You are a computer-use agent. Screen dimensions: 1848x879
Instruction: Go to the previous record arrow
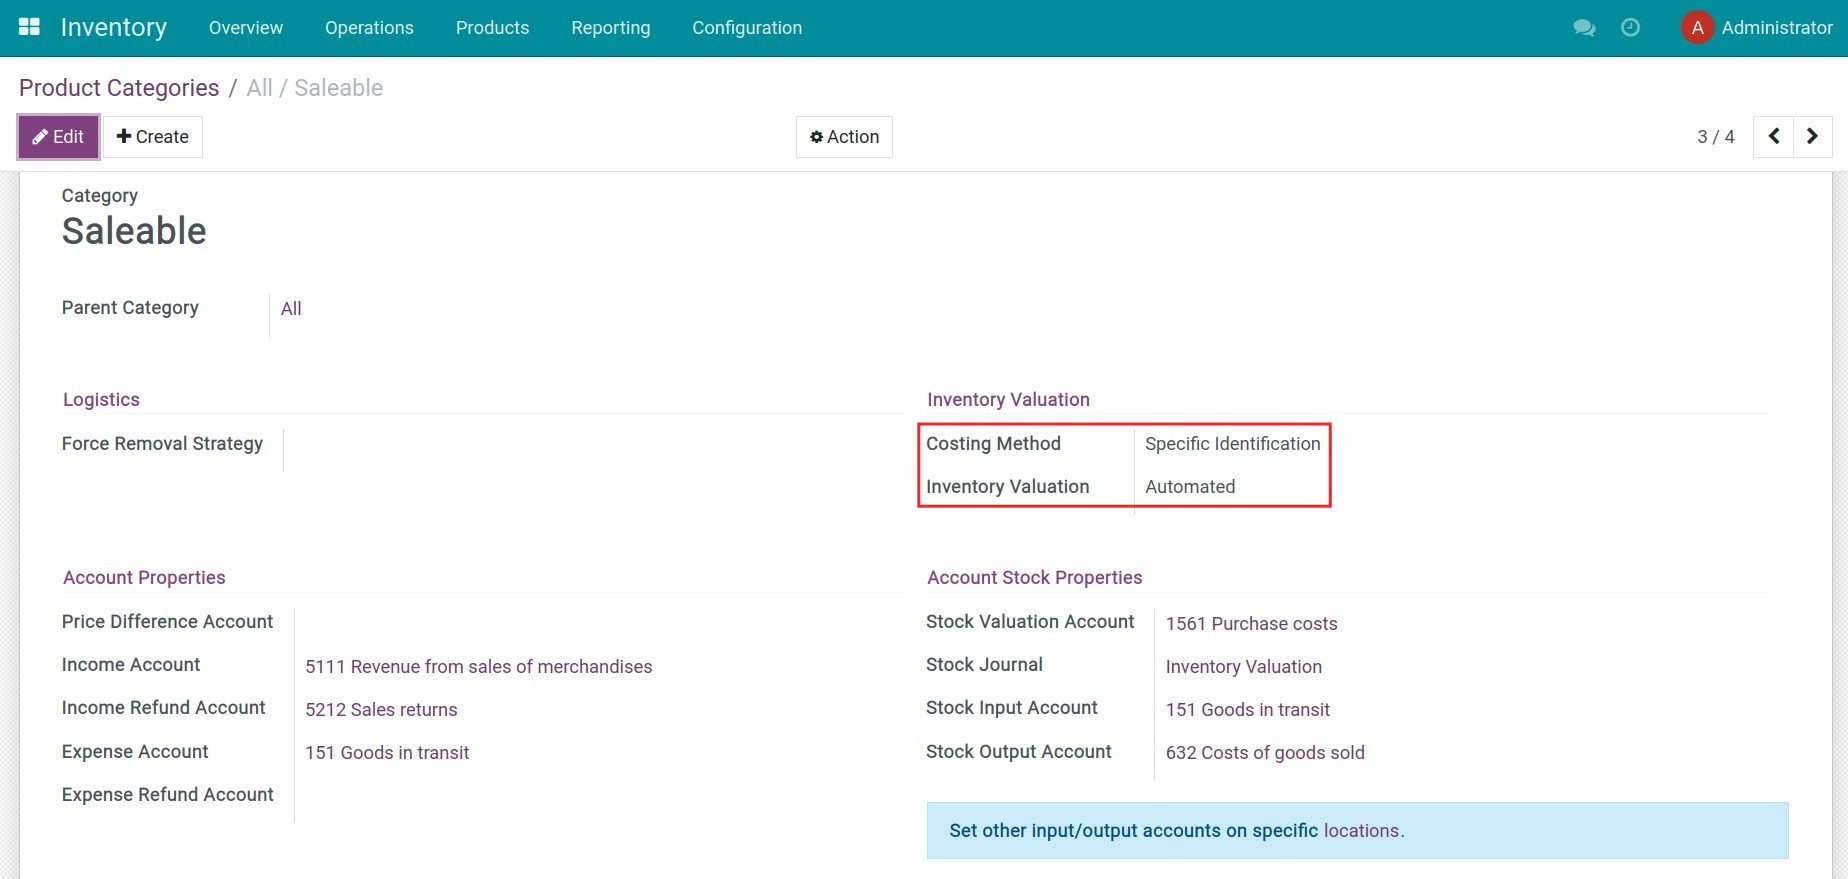(1773, 137)
